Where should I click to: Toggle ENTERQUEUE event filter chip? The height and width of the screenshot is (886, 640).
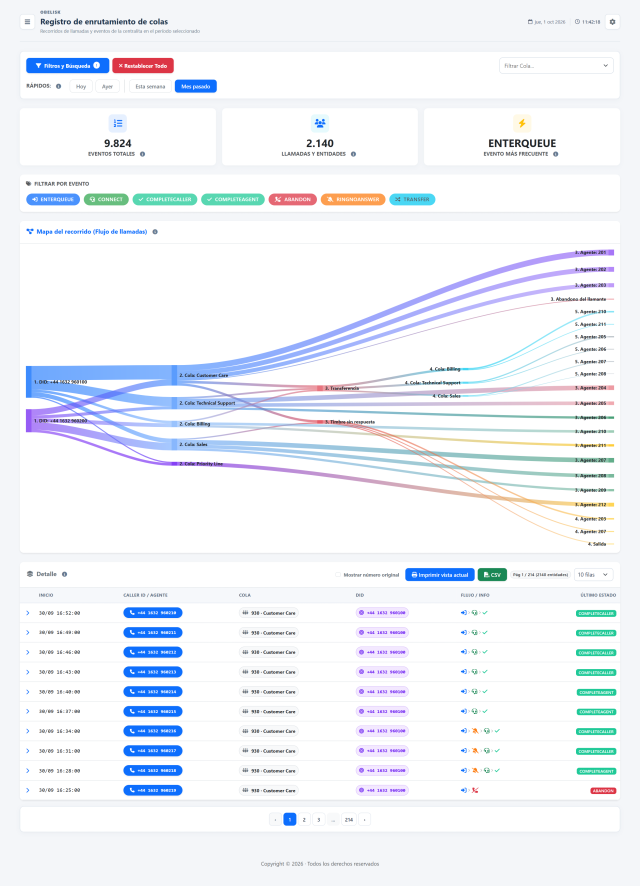tap(53, 199)
